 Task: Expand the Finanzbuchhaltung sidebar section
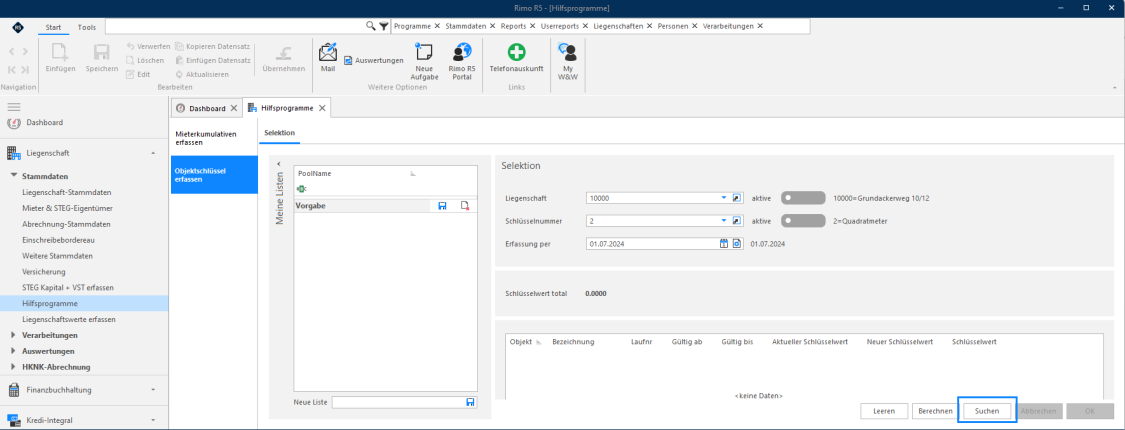[153, 390]
